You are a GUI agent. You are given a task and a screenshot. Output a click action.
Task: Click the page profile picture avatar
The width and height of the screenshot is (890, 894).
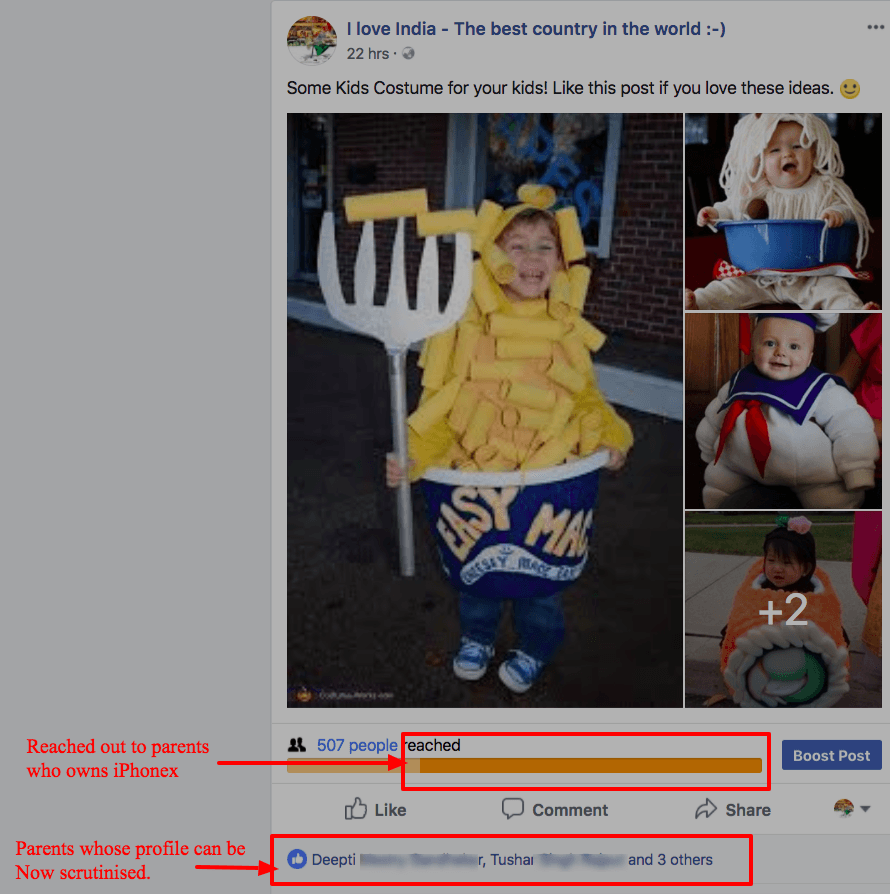[x=311, y=40]
